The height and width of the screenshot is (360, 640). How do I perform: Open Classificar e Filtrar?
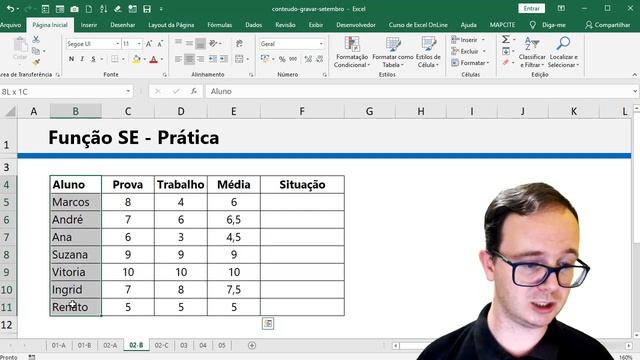coord(532,52)
